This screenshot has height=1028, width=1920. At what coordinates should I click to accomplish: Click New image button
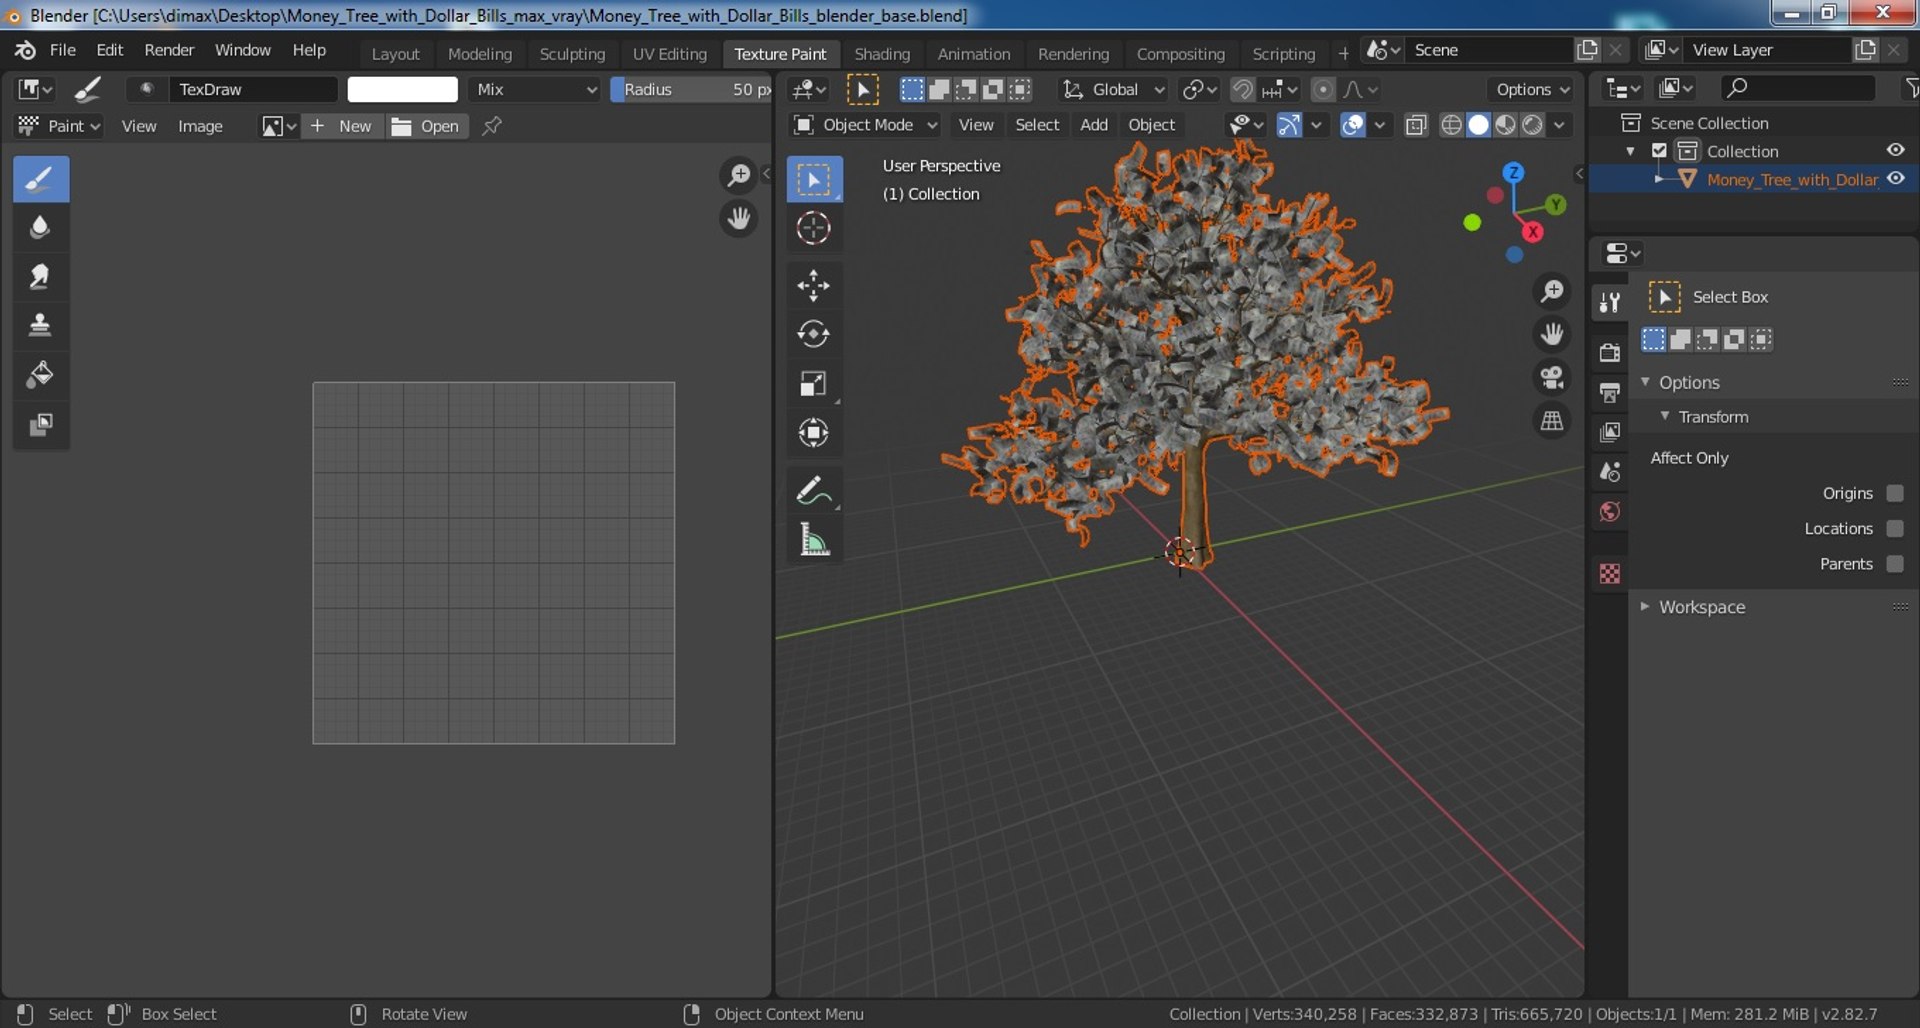coord(342,126)
